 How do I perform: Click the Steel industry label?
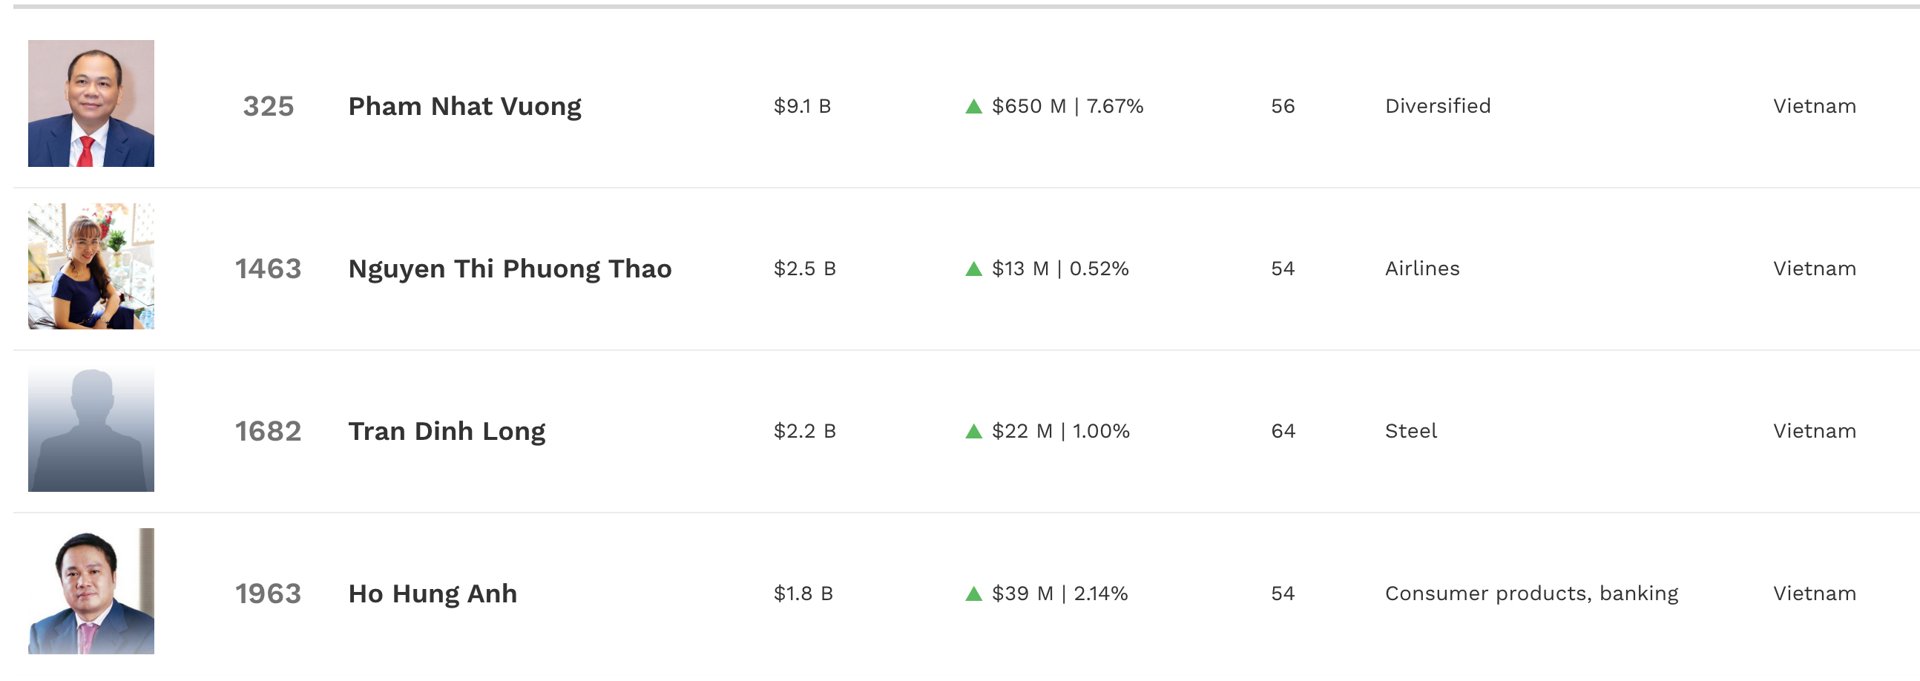click(x=1410, y=431)
